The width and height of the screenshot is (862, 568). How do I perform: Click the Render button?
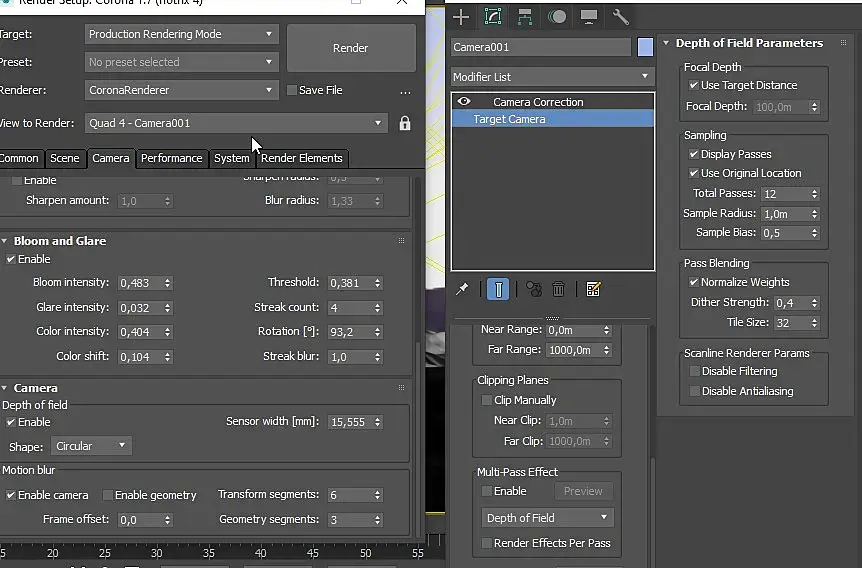pos(351,48)
